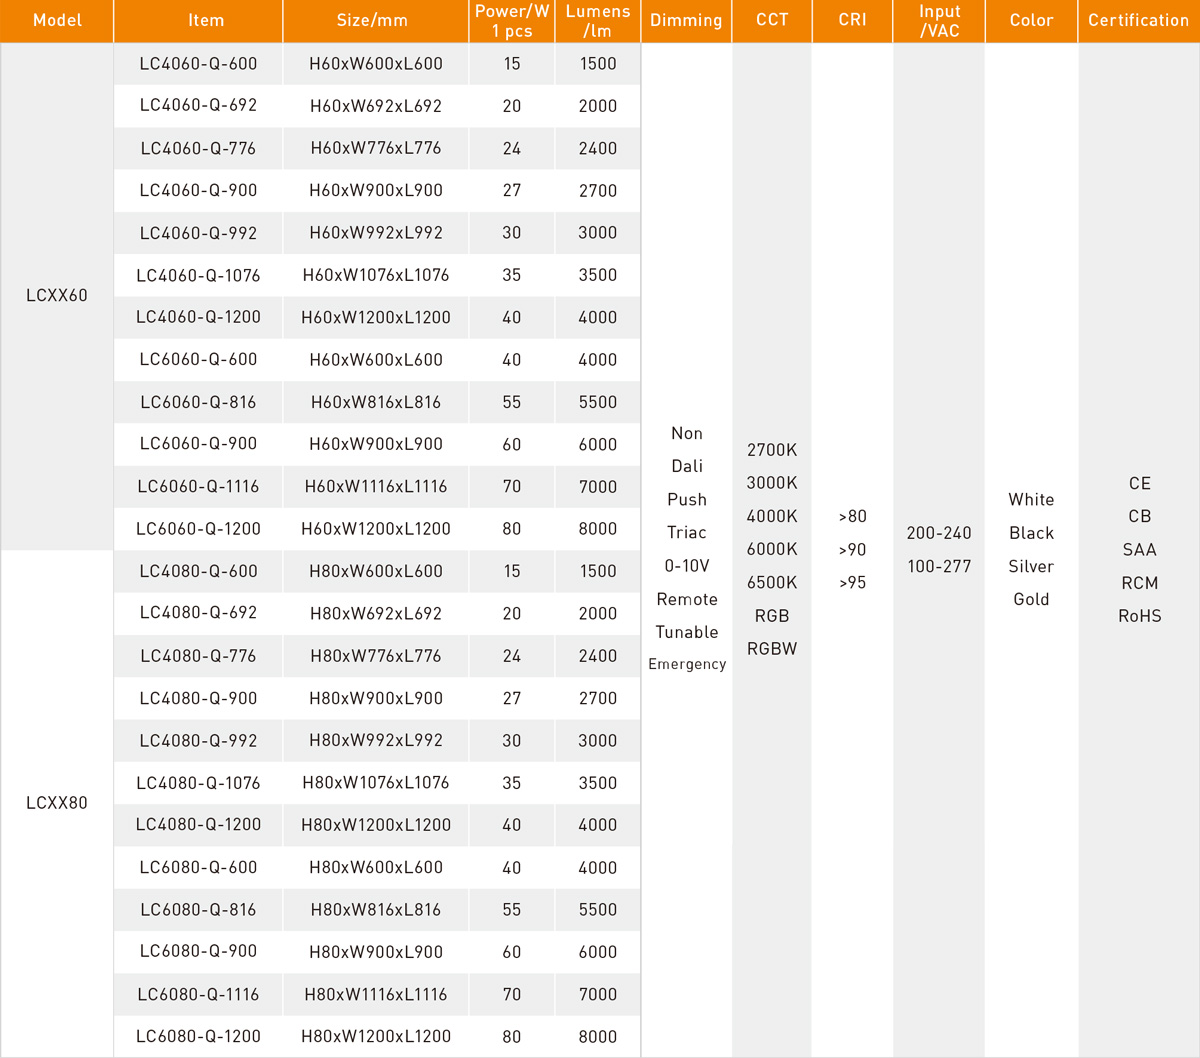Click the '>80' CRI value
Viewport: 1200px width, 1058px height.
tap(853, 516)
